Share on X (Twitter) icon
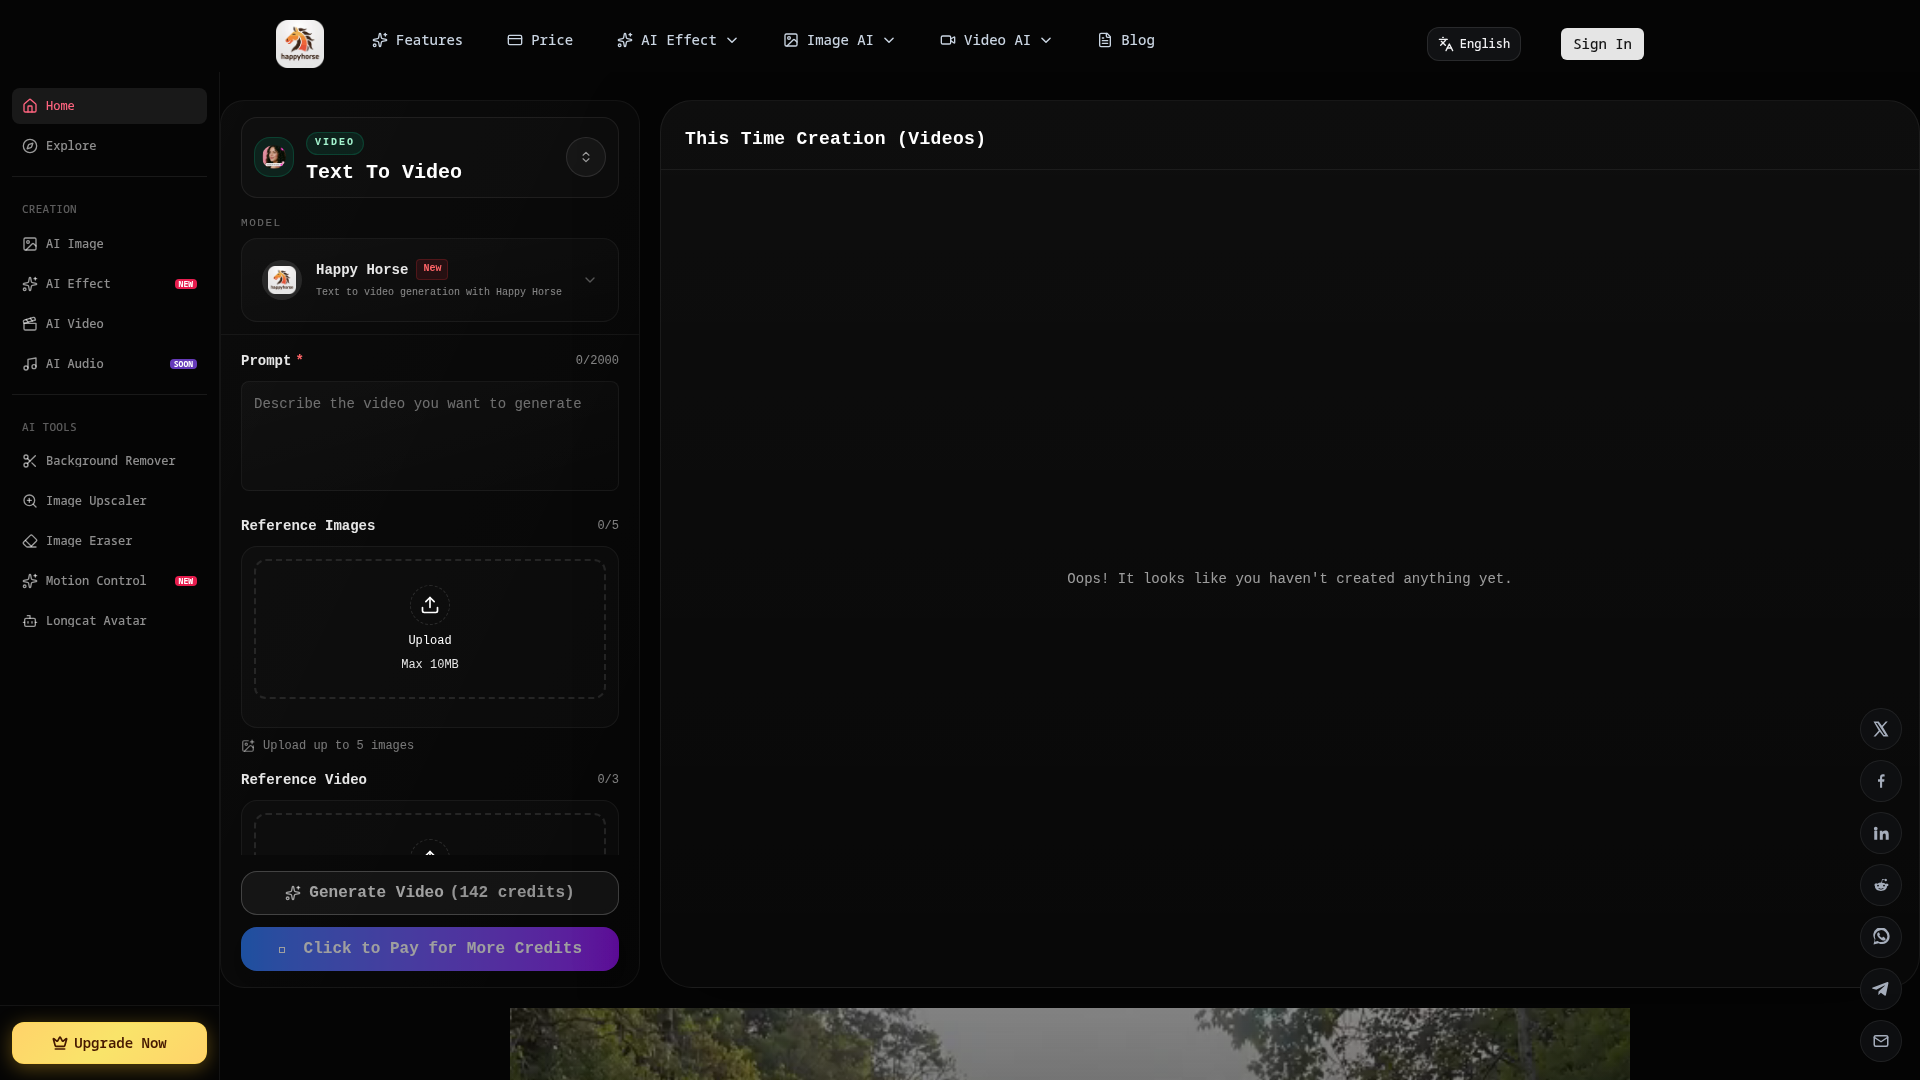This screenshot has height=1080, width=1920. point(1880,729)
